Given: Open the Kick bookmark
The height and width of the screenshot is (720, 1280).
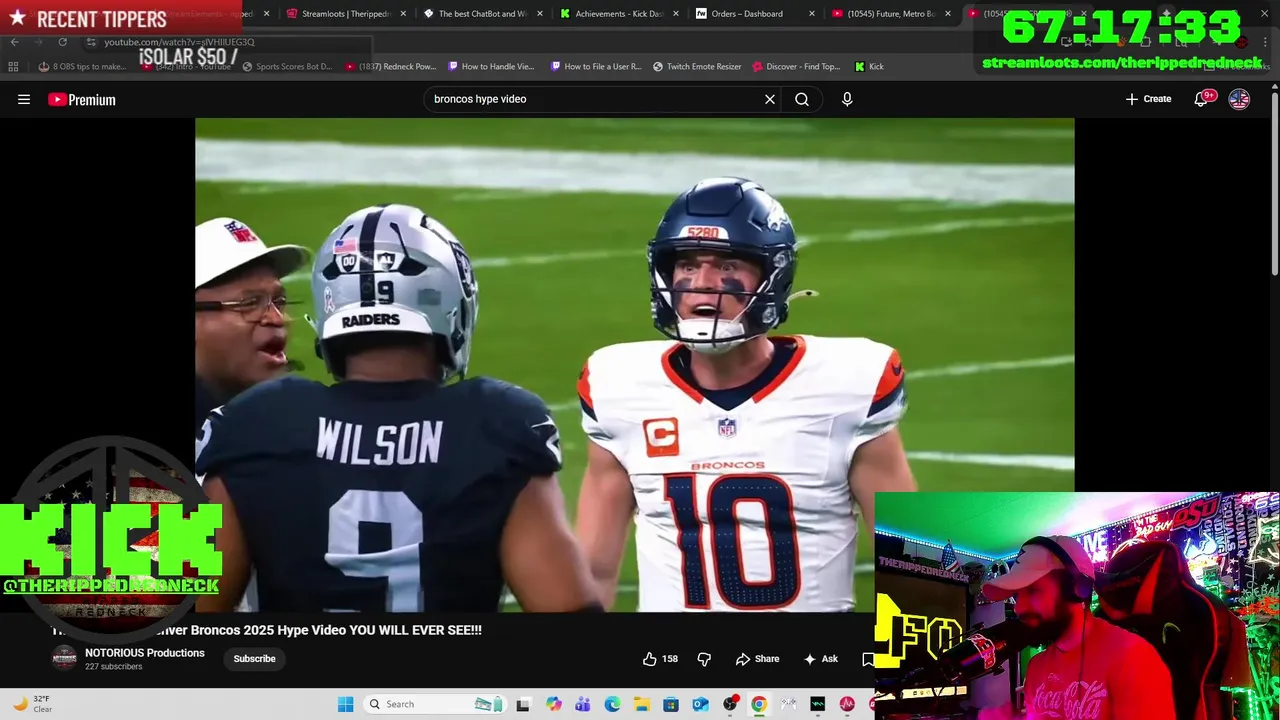Looking at the screenshot, I should [869, 66].
